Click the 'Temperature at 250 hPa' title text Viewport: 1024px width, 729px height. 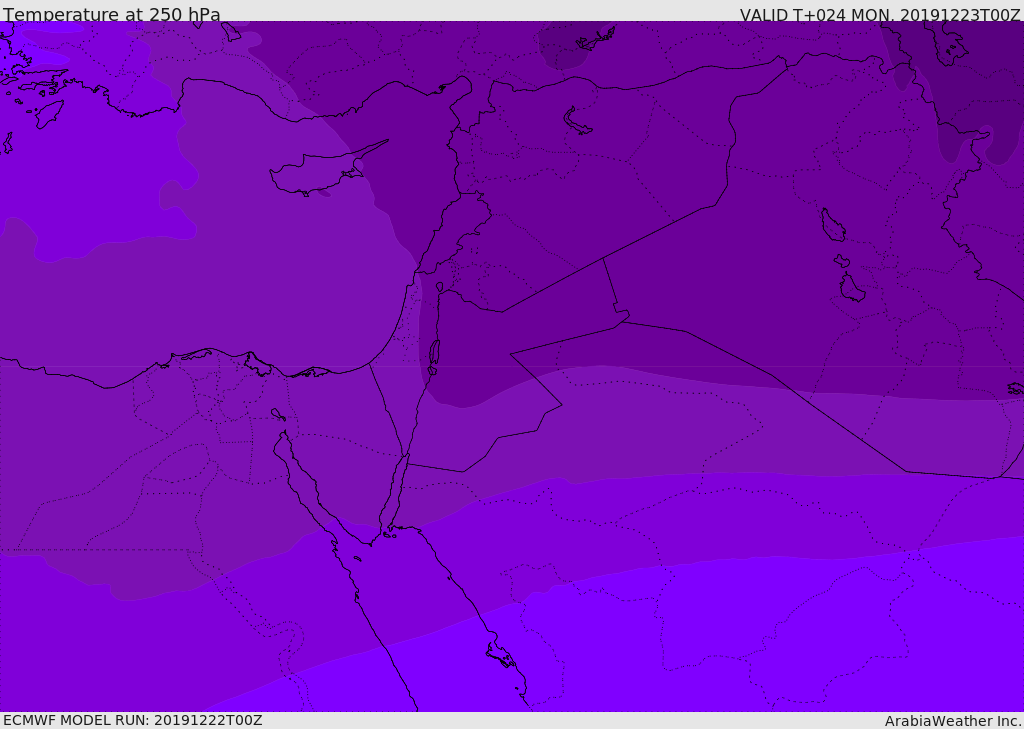pos(112,14)
